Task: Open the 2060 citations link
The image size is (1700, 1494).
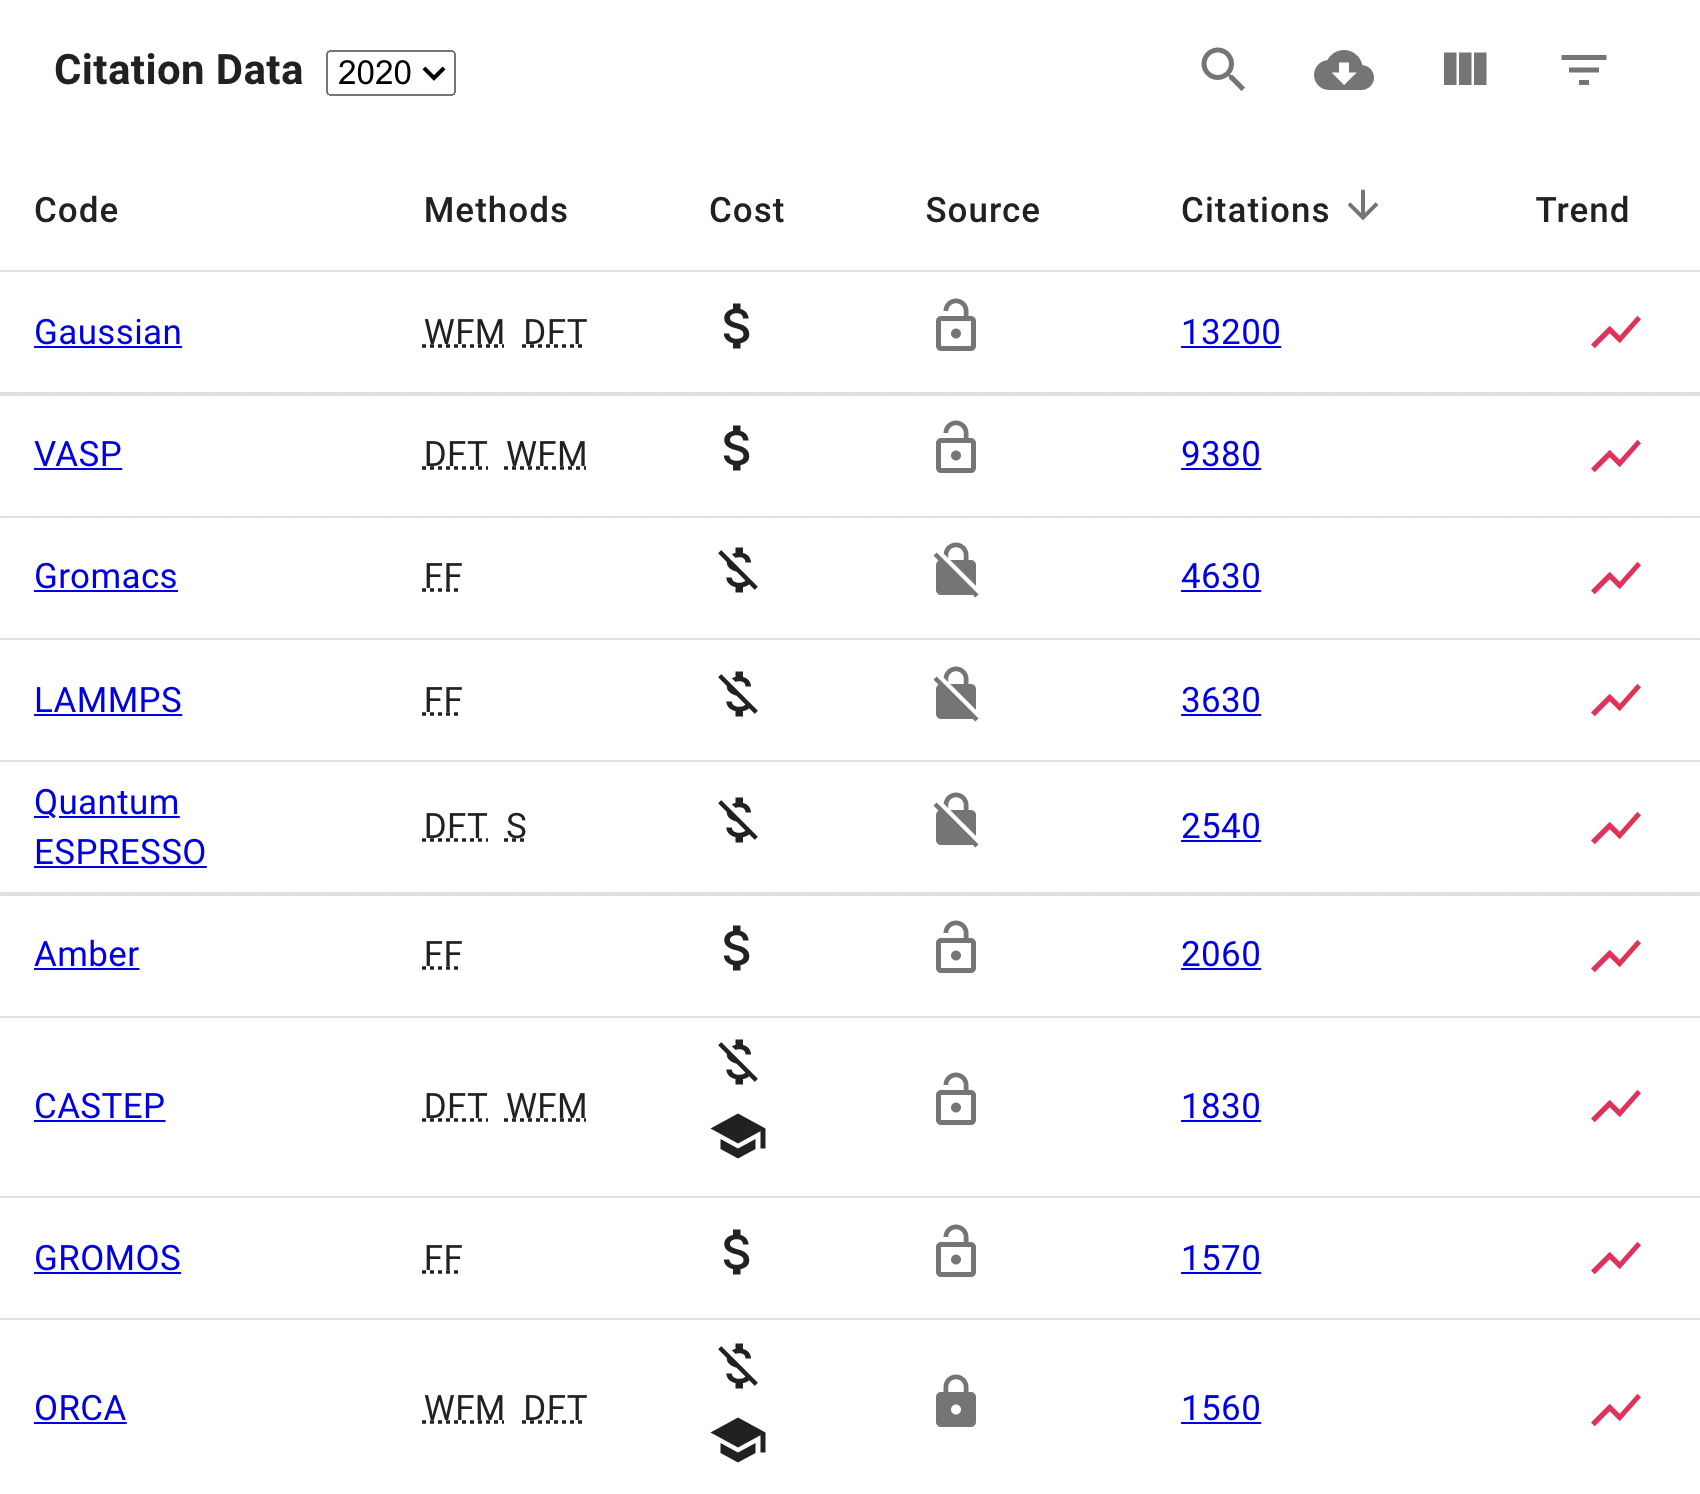Action: (1221, 954)
